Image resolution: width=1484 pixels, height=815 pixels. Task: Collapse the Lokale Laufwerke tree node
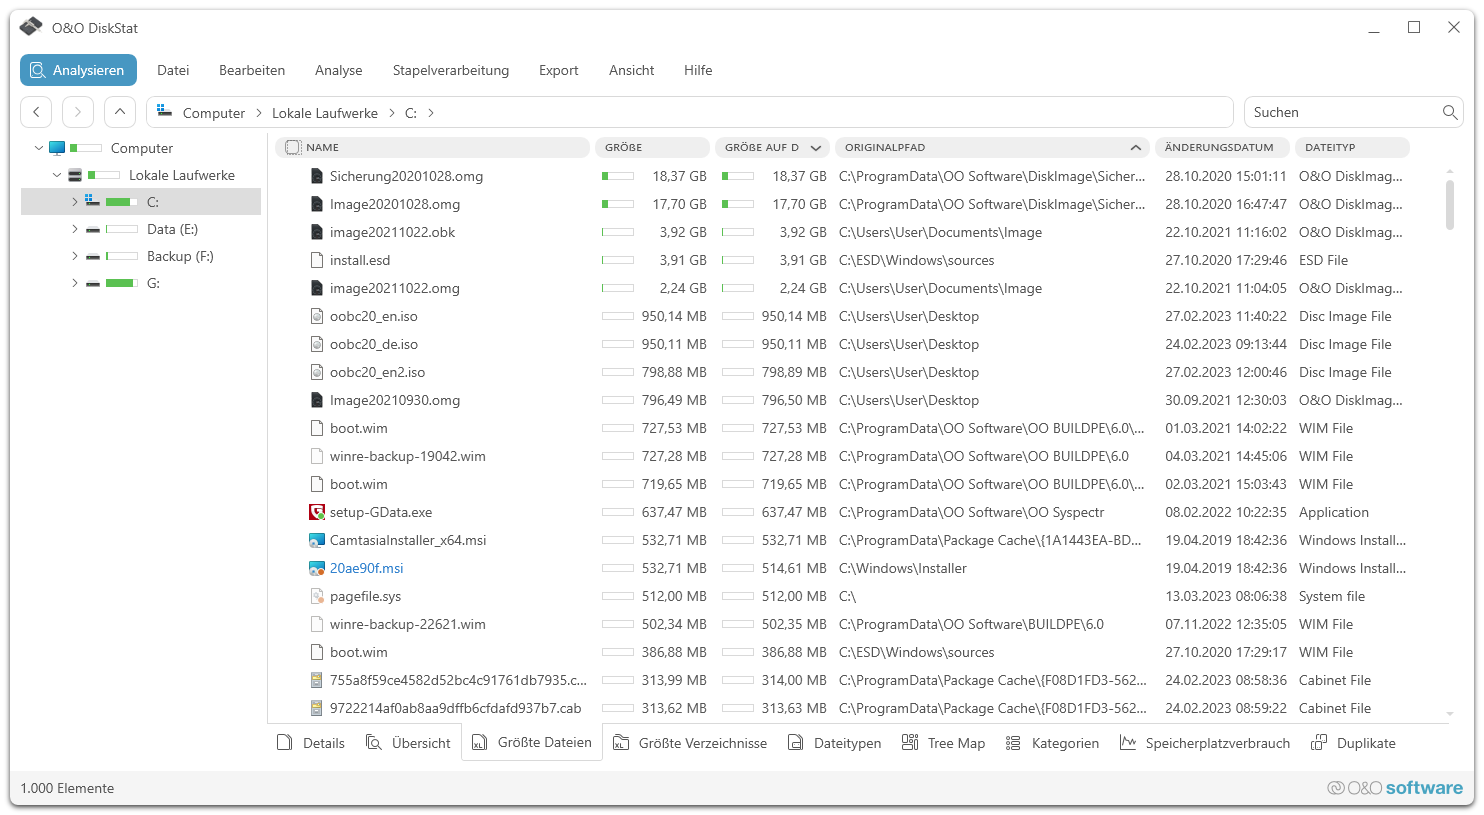coord(57,175)
